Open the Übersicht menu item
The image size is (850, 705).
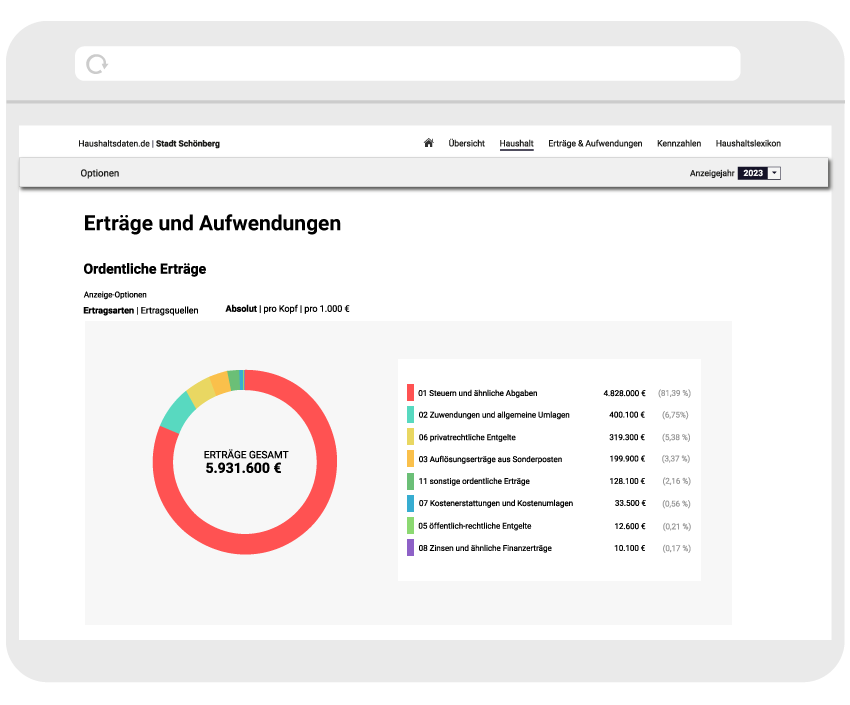466,144
